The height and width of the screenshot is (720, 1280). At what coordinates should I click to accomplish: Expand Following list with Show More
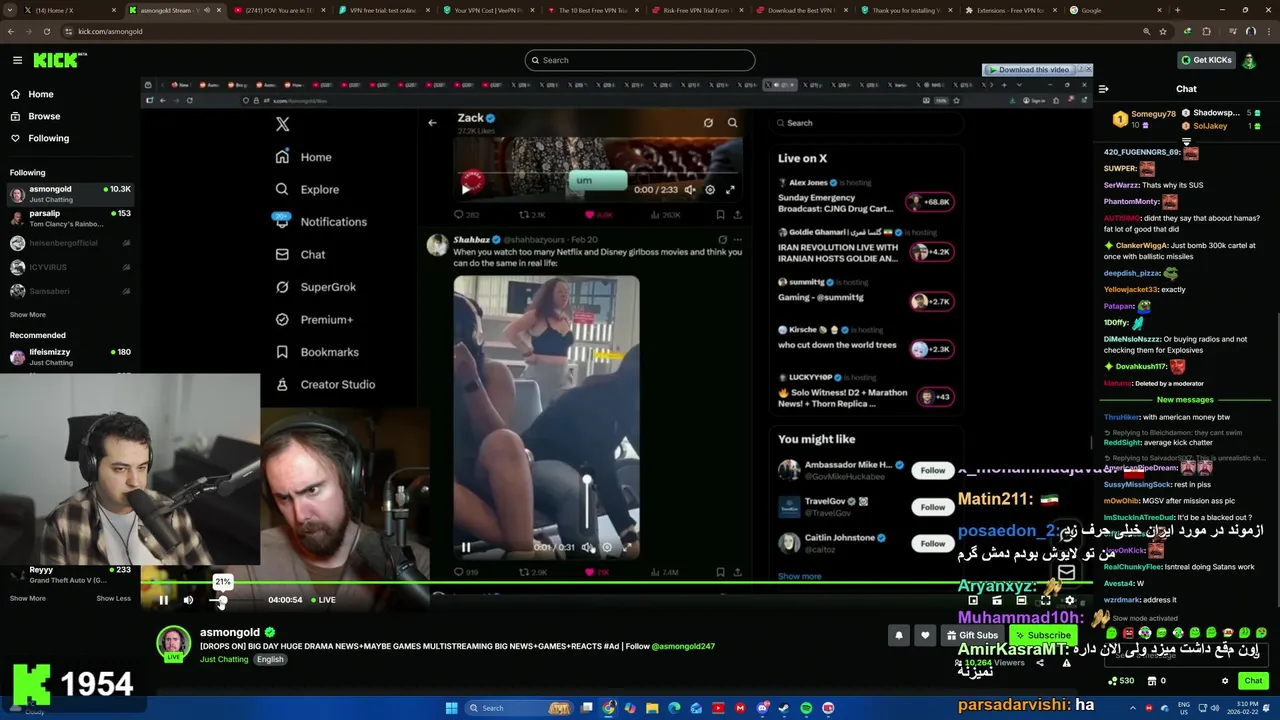pyautogui.click(x=28, y=314)
